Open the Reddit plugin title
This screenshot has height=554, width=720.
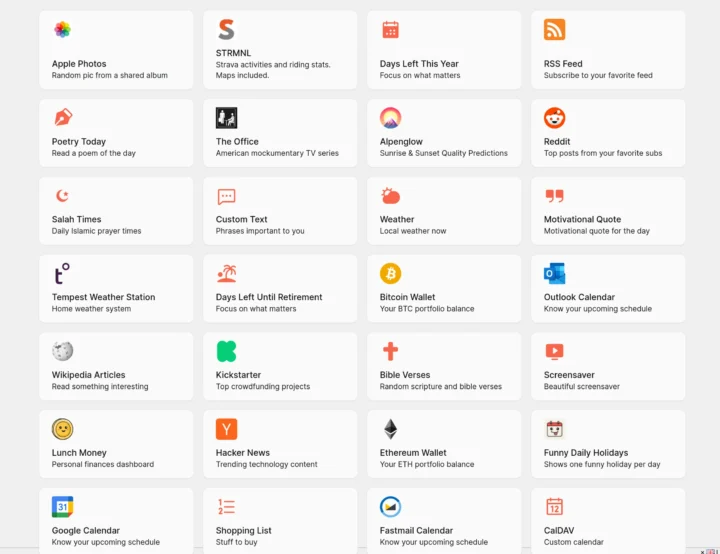557,141
